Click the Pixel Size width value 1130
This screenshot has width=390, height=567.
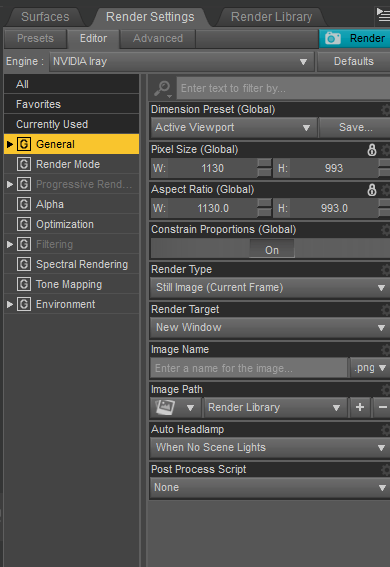[213, 169]
